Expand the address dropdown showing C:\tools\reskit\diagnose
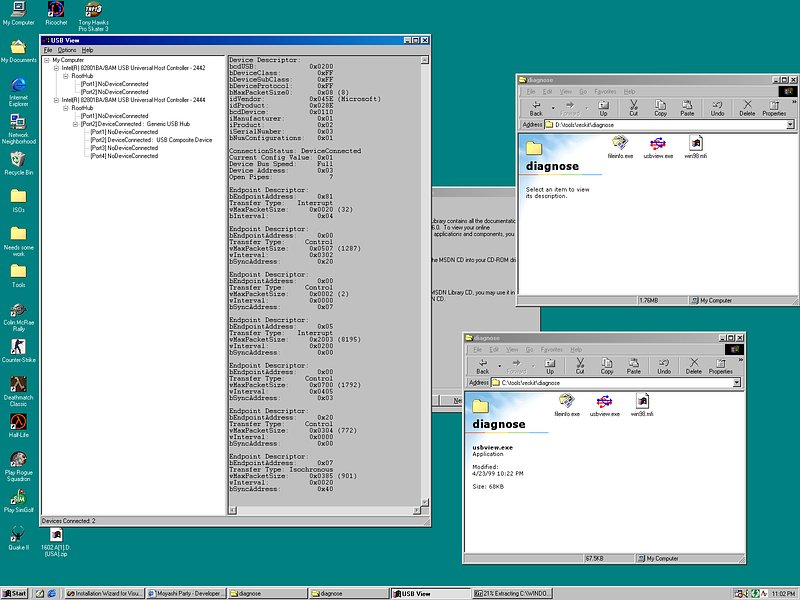Viewport: 800px width, 600px height. [x=735, y=383]
